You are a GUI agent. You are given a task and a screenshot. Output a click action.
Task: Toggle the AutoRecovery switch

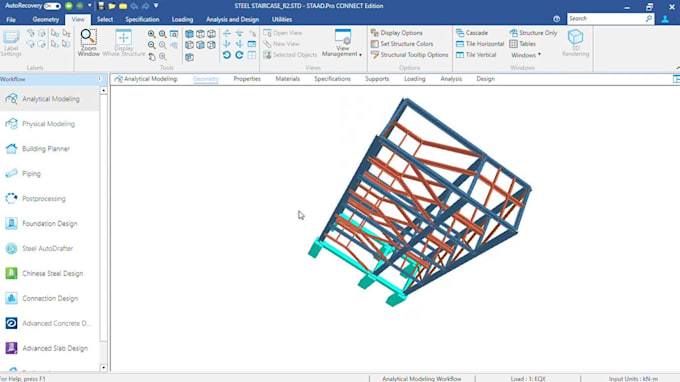pos(52,6)
